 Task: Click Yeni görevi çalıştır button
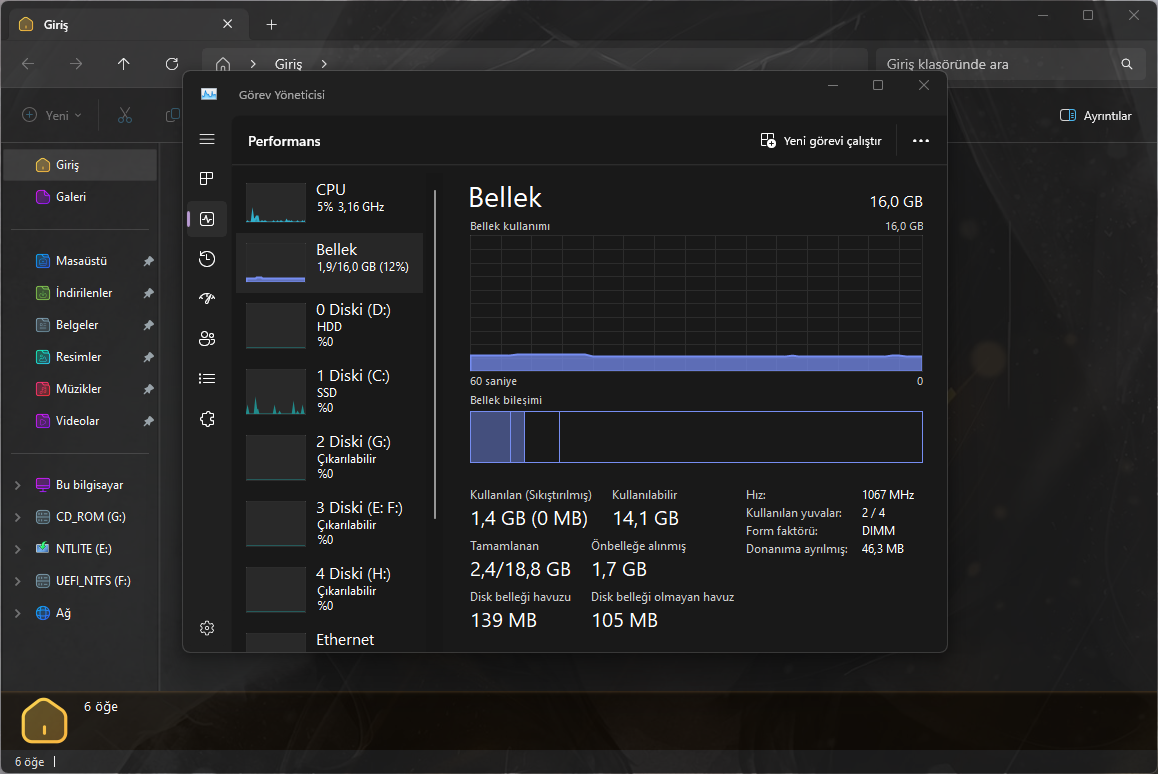(x=821, y=141)
